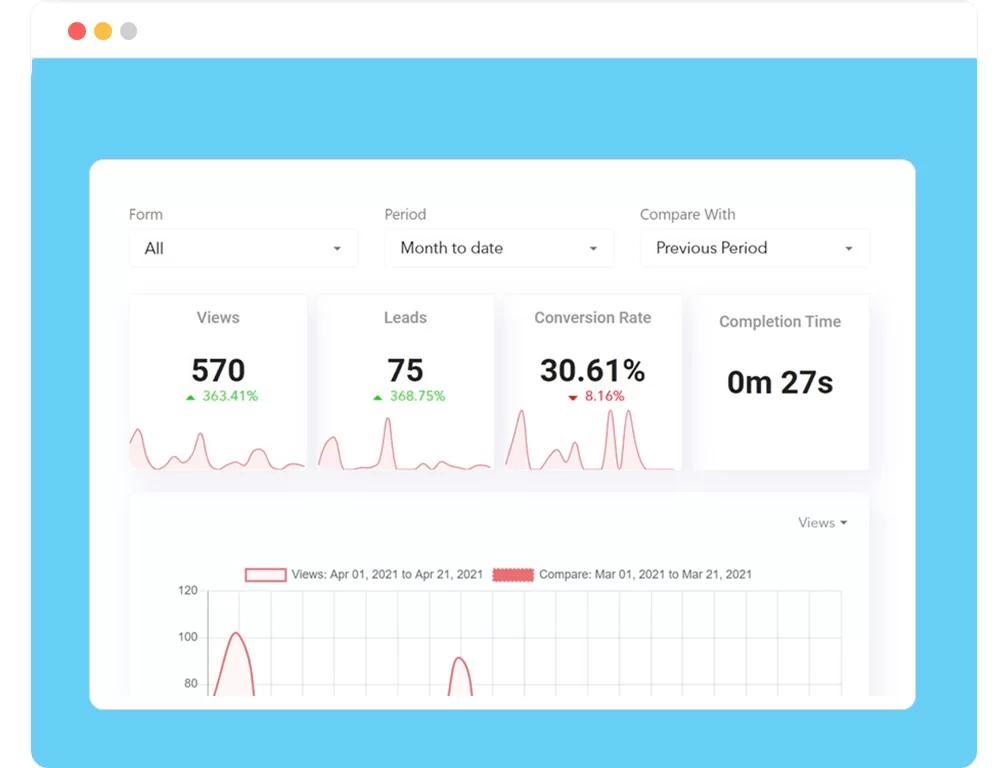Click the Views sparkline mini chart
This screenshot has width=1008, height=768.
[x=218, y=452]
